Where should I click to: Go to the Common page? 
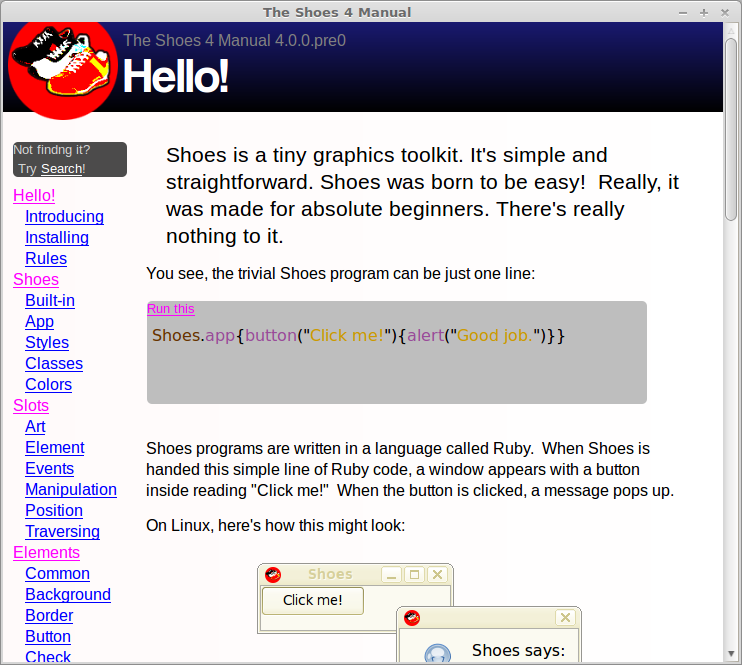57,573
